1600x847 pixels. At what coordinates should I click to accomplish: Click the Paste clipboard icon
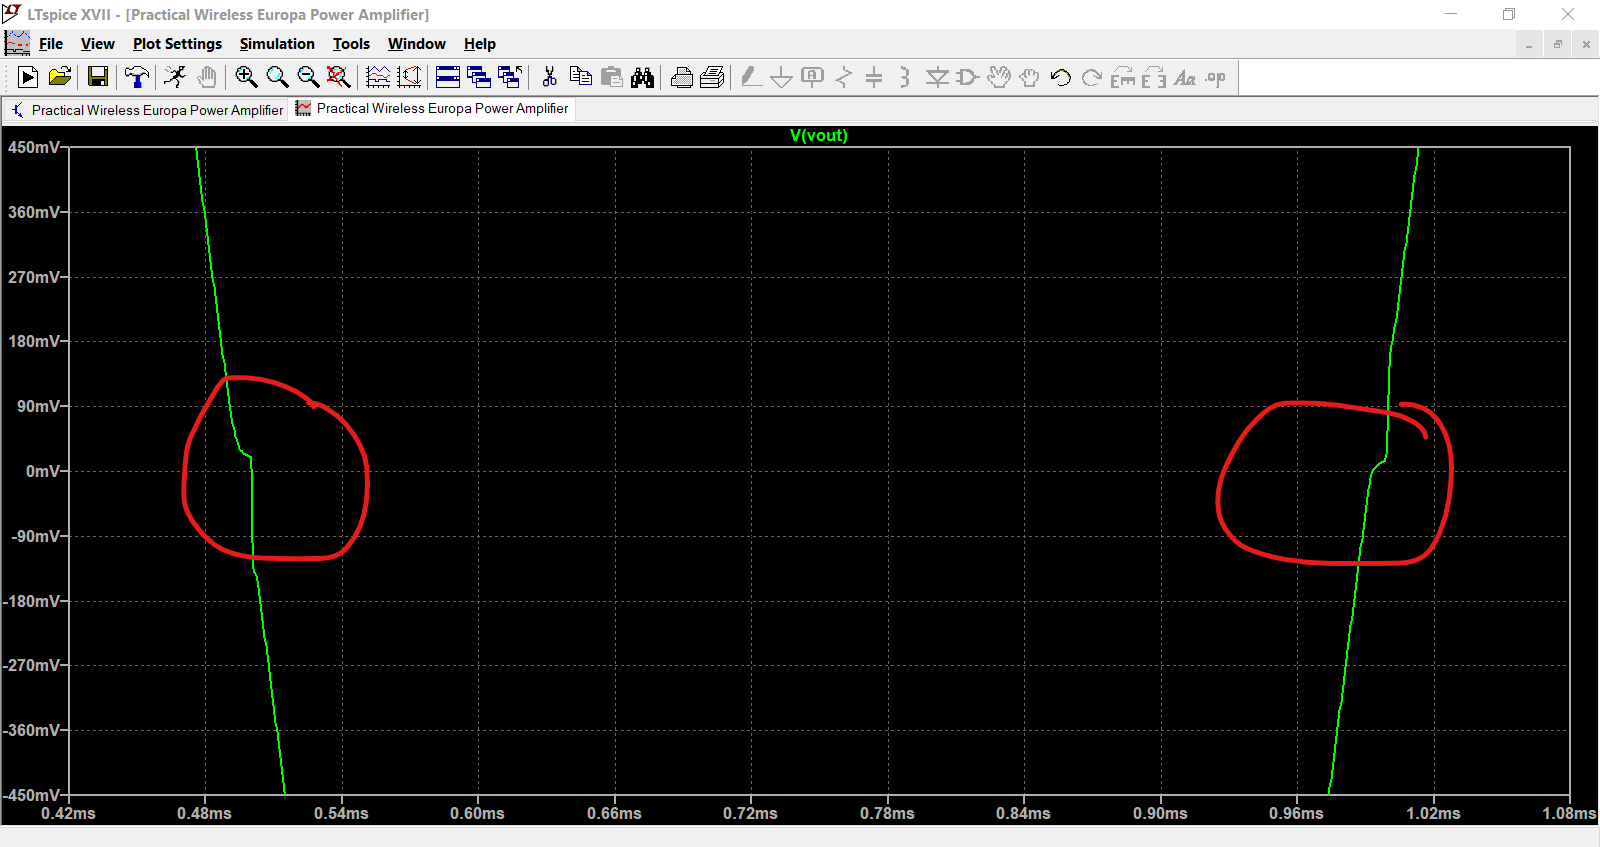click(x=612, y=77)
